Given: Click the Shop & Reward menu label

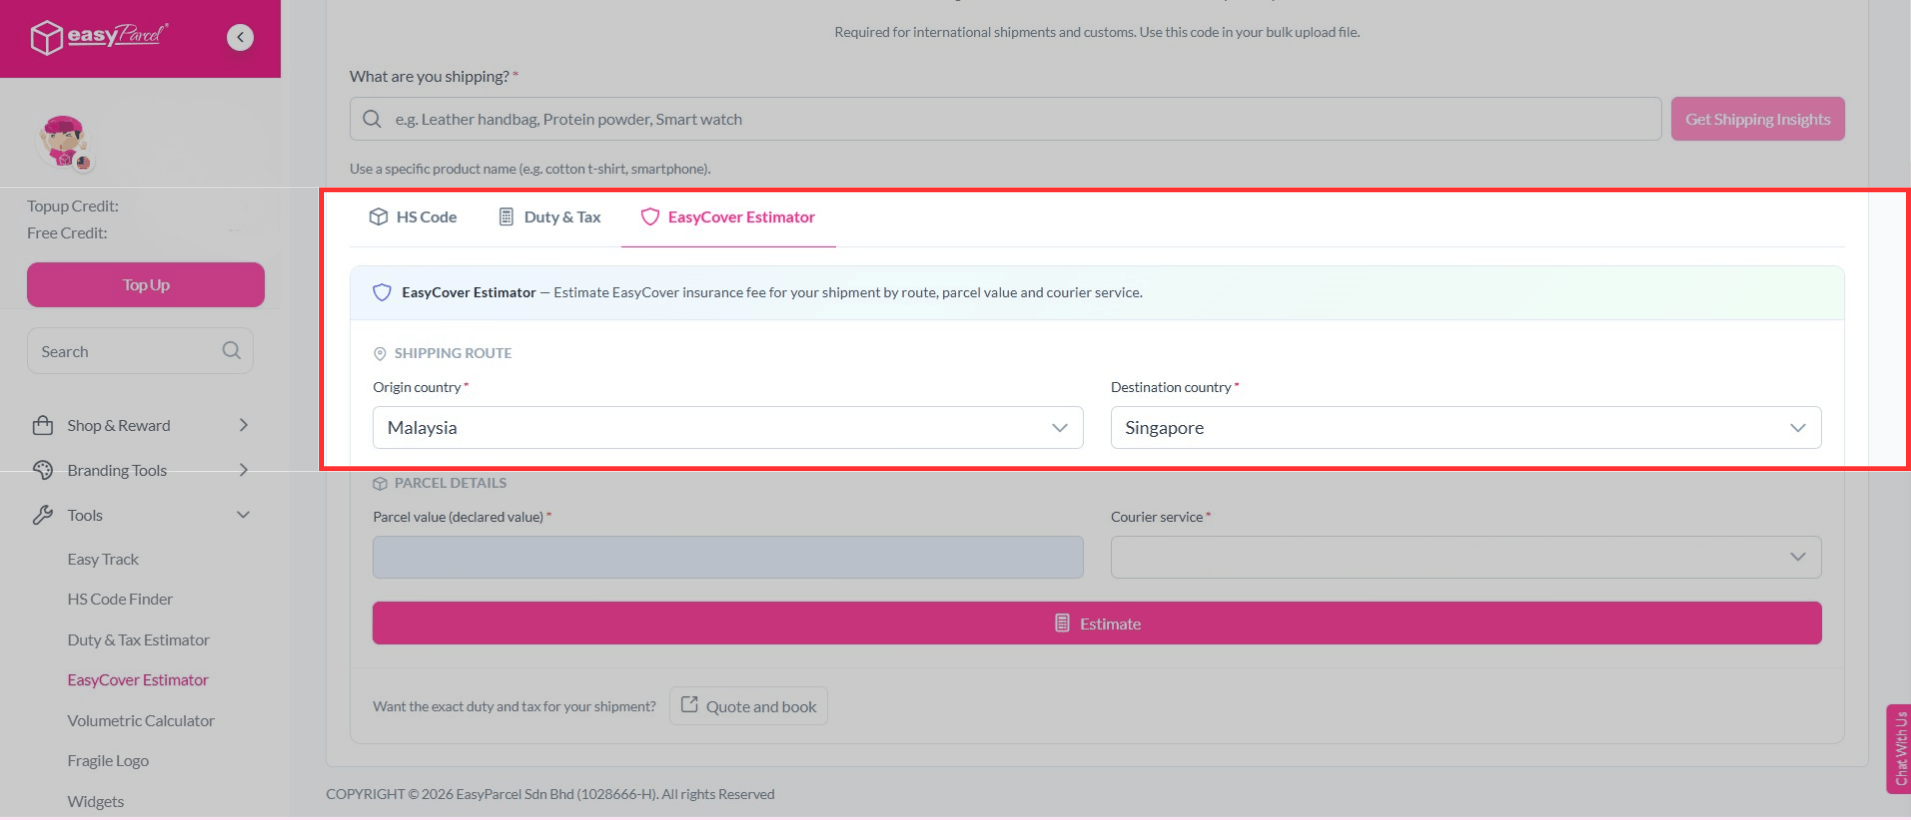Looking at the screenshot, I should point(119,425).
